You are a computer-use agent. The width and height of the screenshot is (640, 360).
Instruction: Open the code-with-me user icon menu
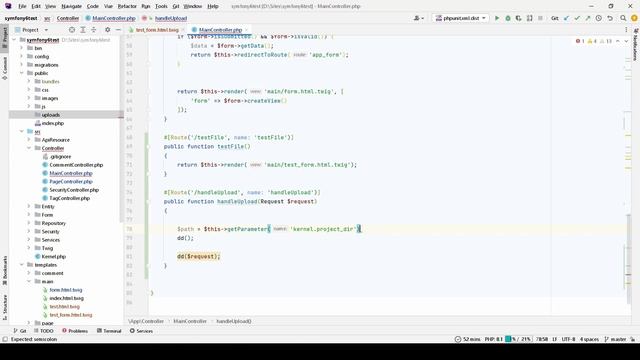419,18
